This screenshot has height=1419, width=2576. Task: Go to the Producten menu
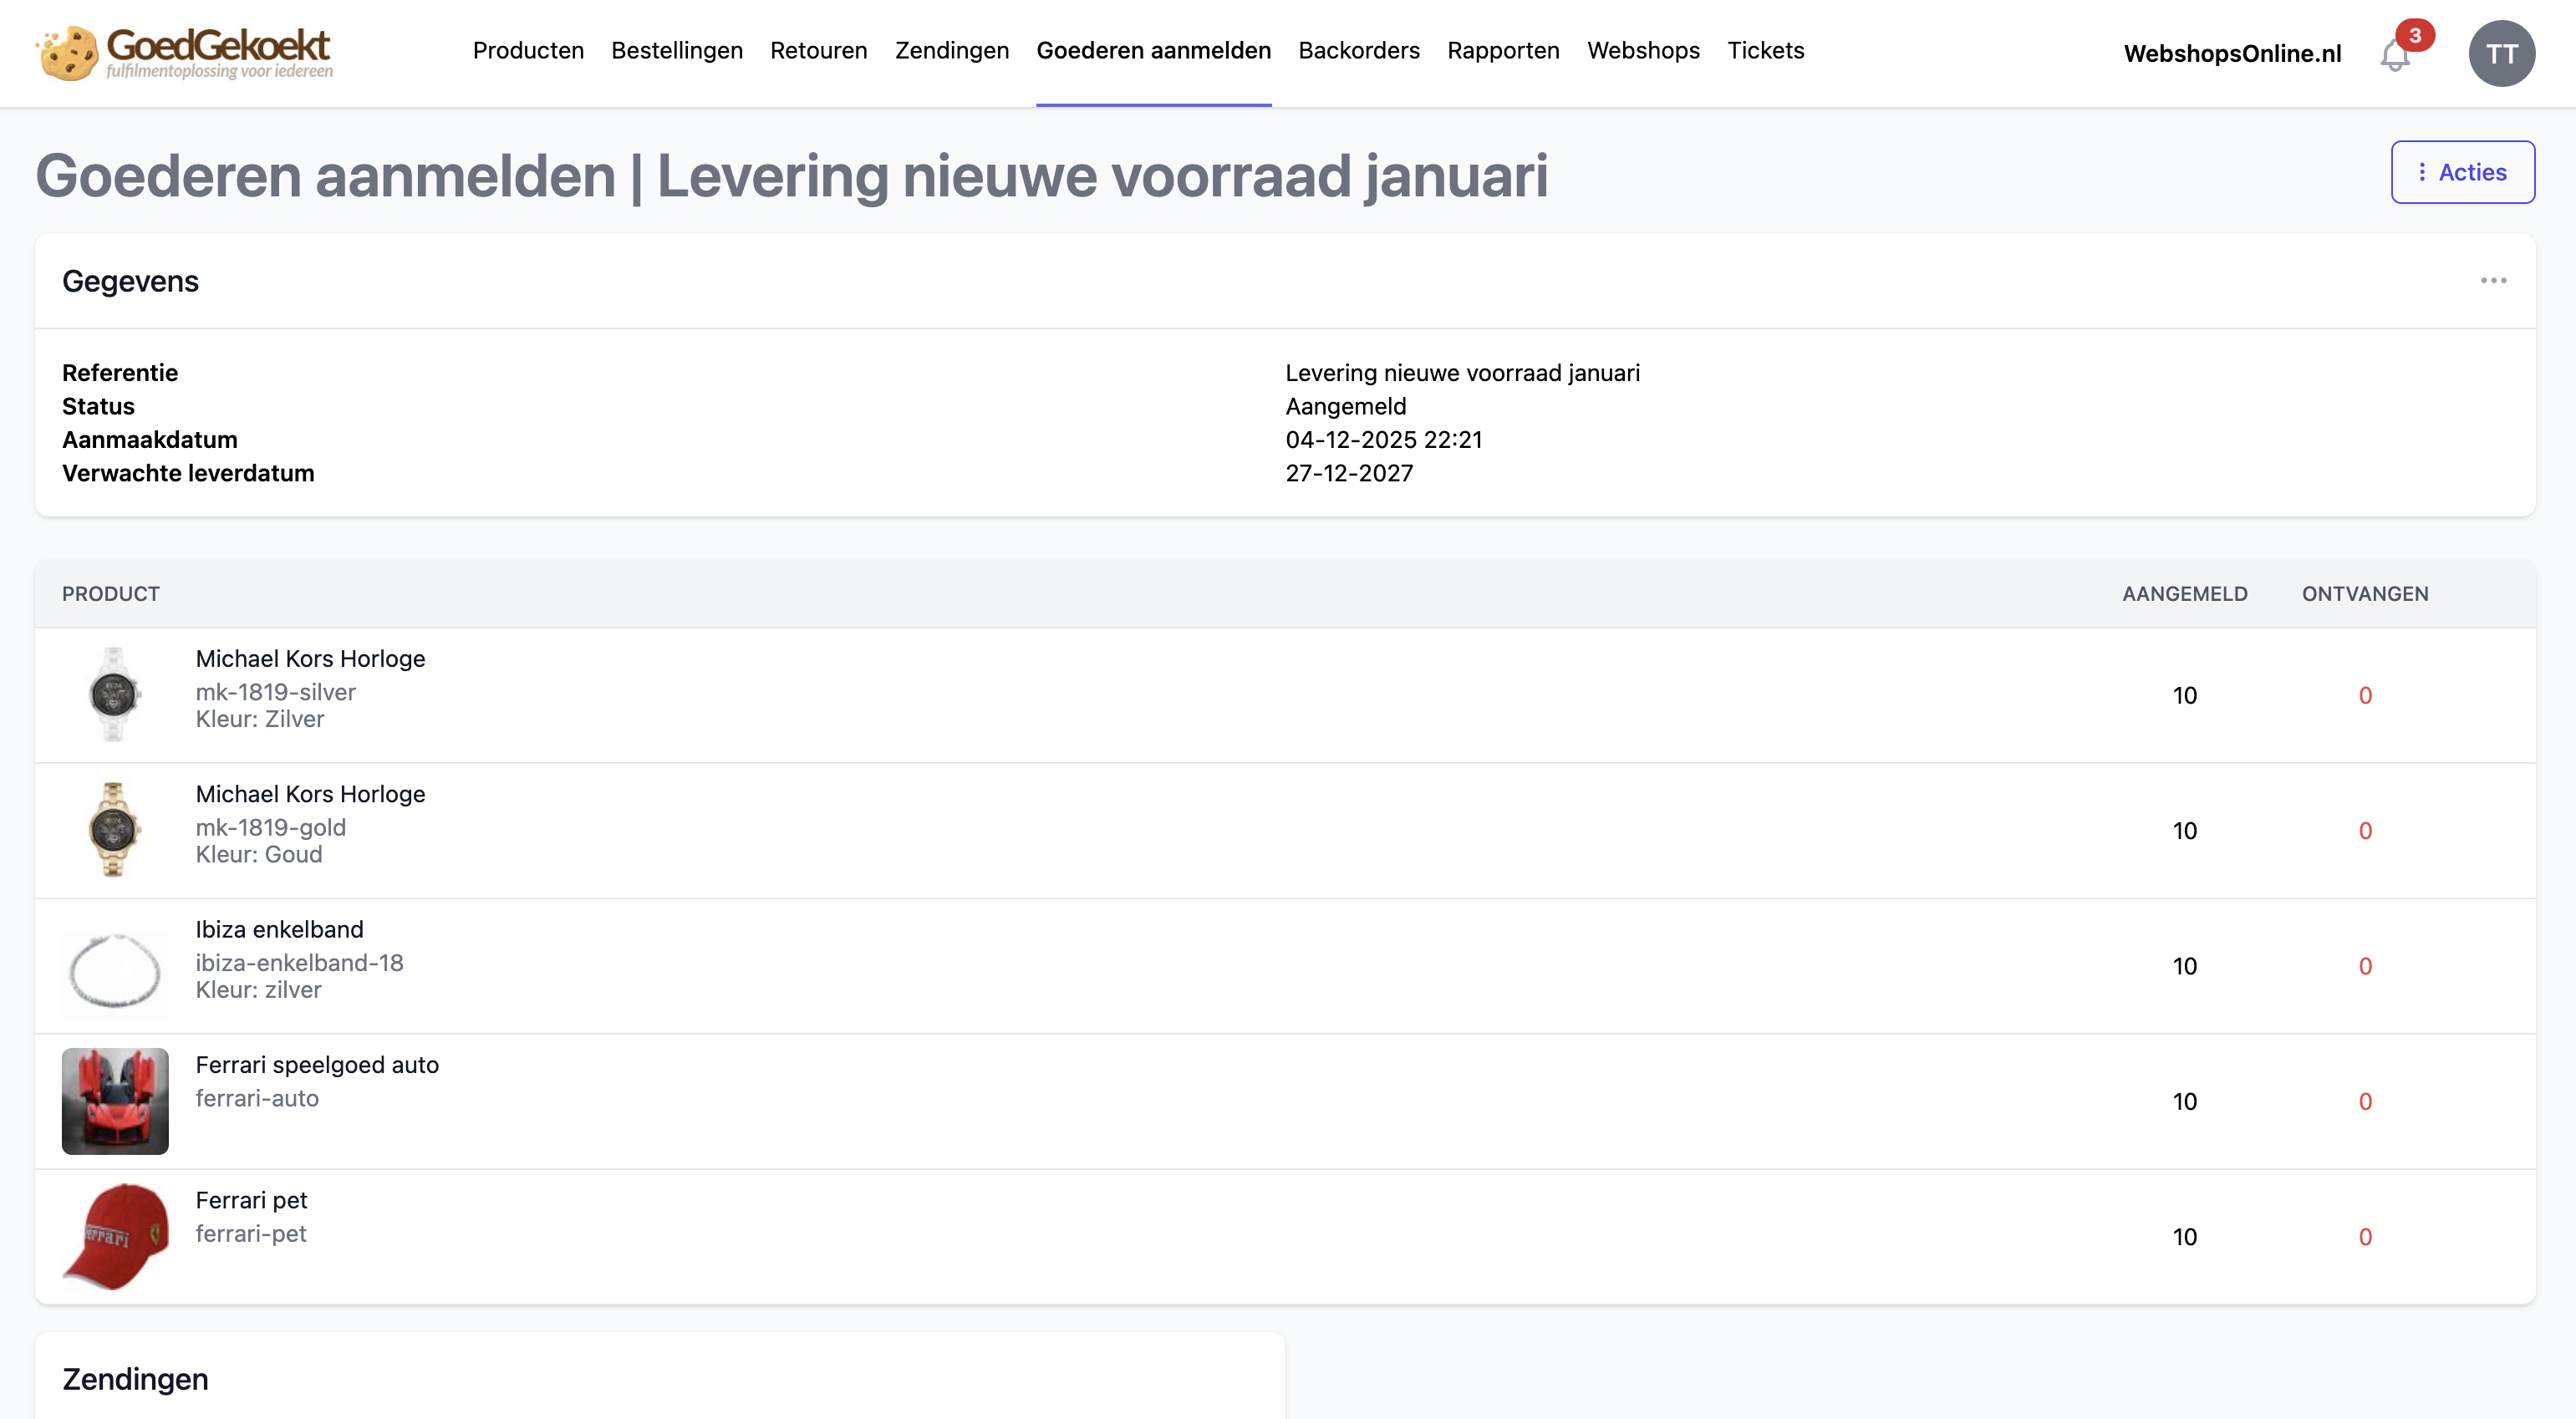[x=528, y=51]
